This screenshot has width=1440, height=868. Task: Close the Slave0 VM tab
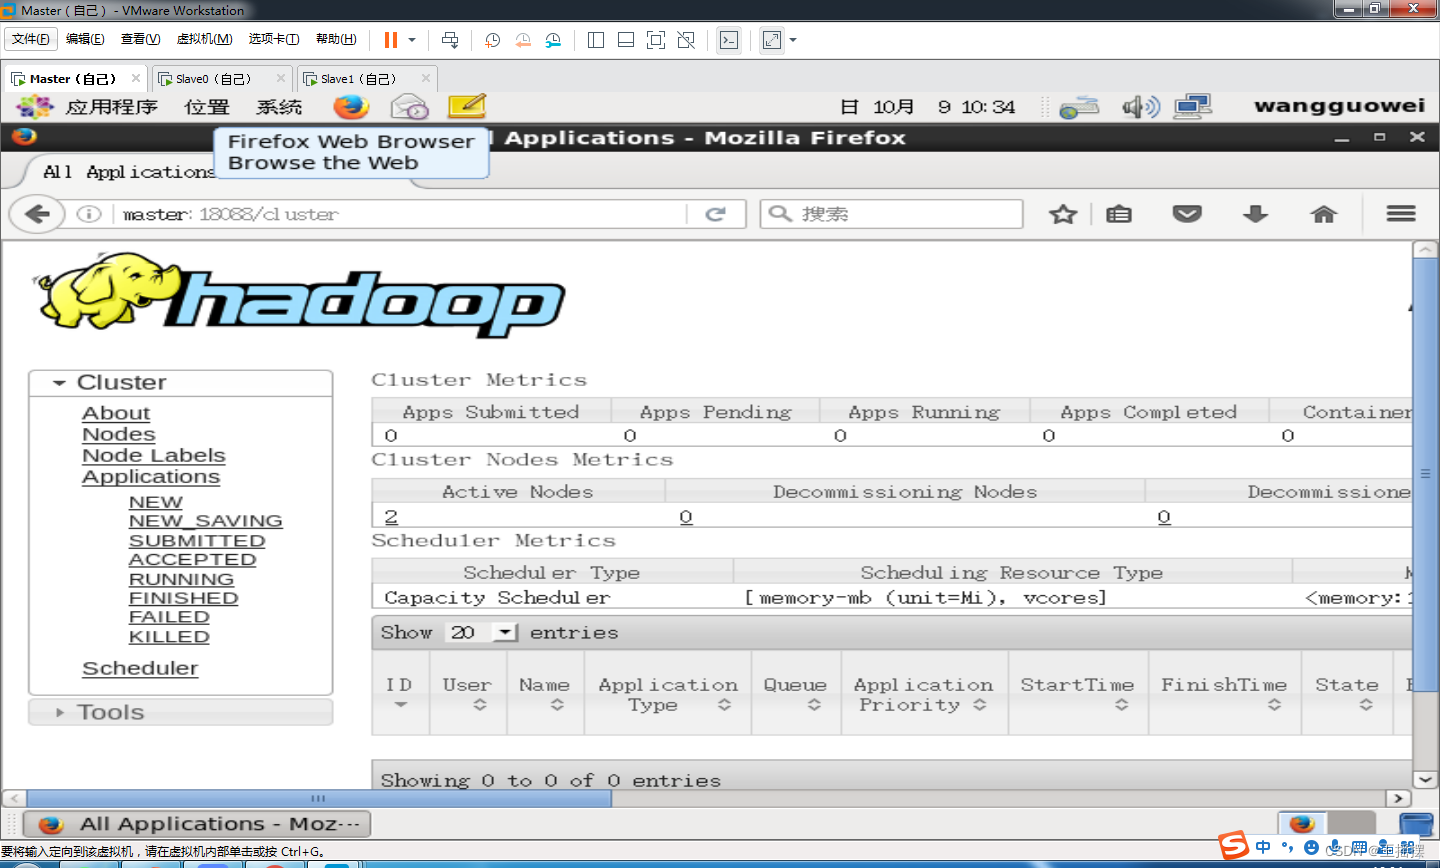(281, 78)
